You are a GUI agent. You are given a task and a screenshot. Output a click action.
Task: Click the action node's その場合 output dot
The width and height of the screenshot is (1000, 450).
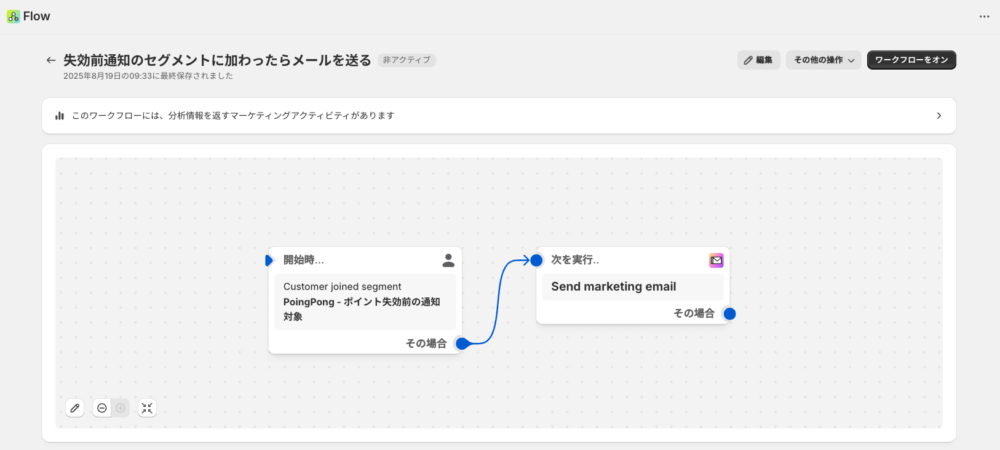point(730,314)
